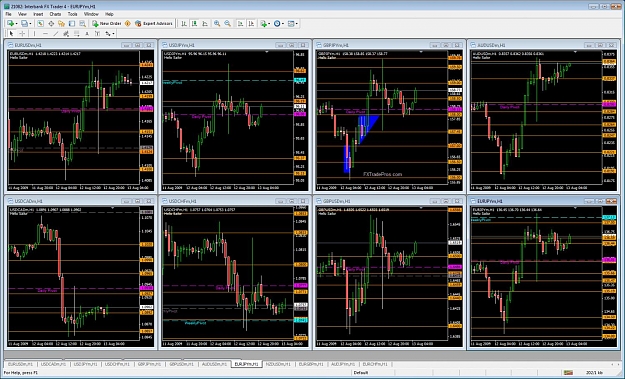Launch MetaEditor from the toolbar
Screen dimensions: 625x379
click(x=128, y=24)
